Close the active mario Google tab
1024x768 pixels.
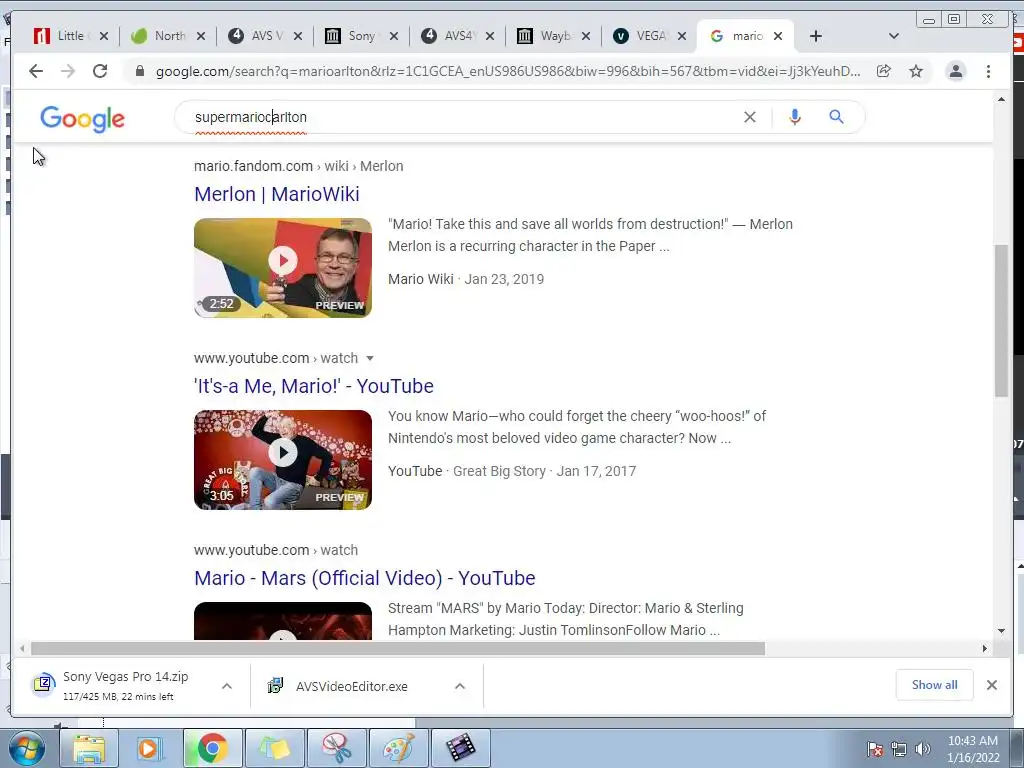(x=778, y=37)
